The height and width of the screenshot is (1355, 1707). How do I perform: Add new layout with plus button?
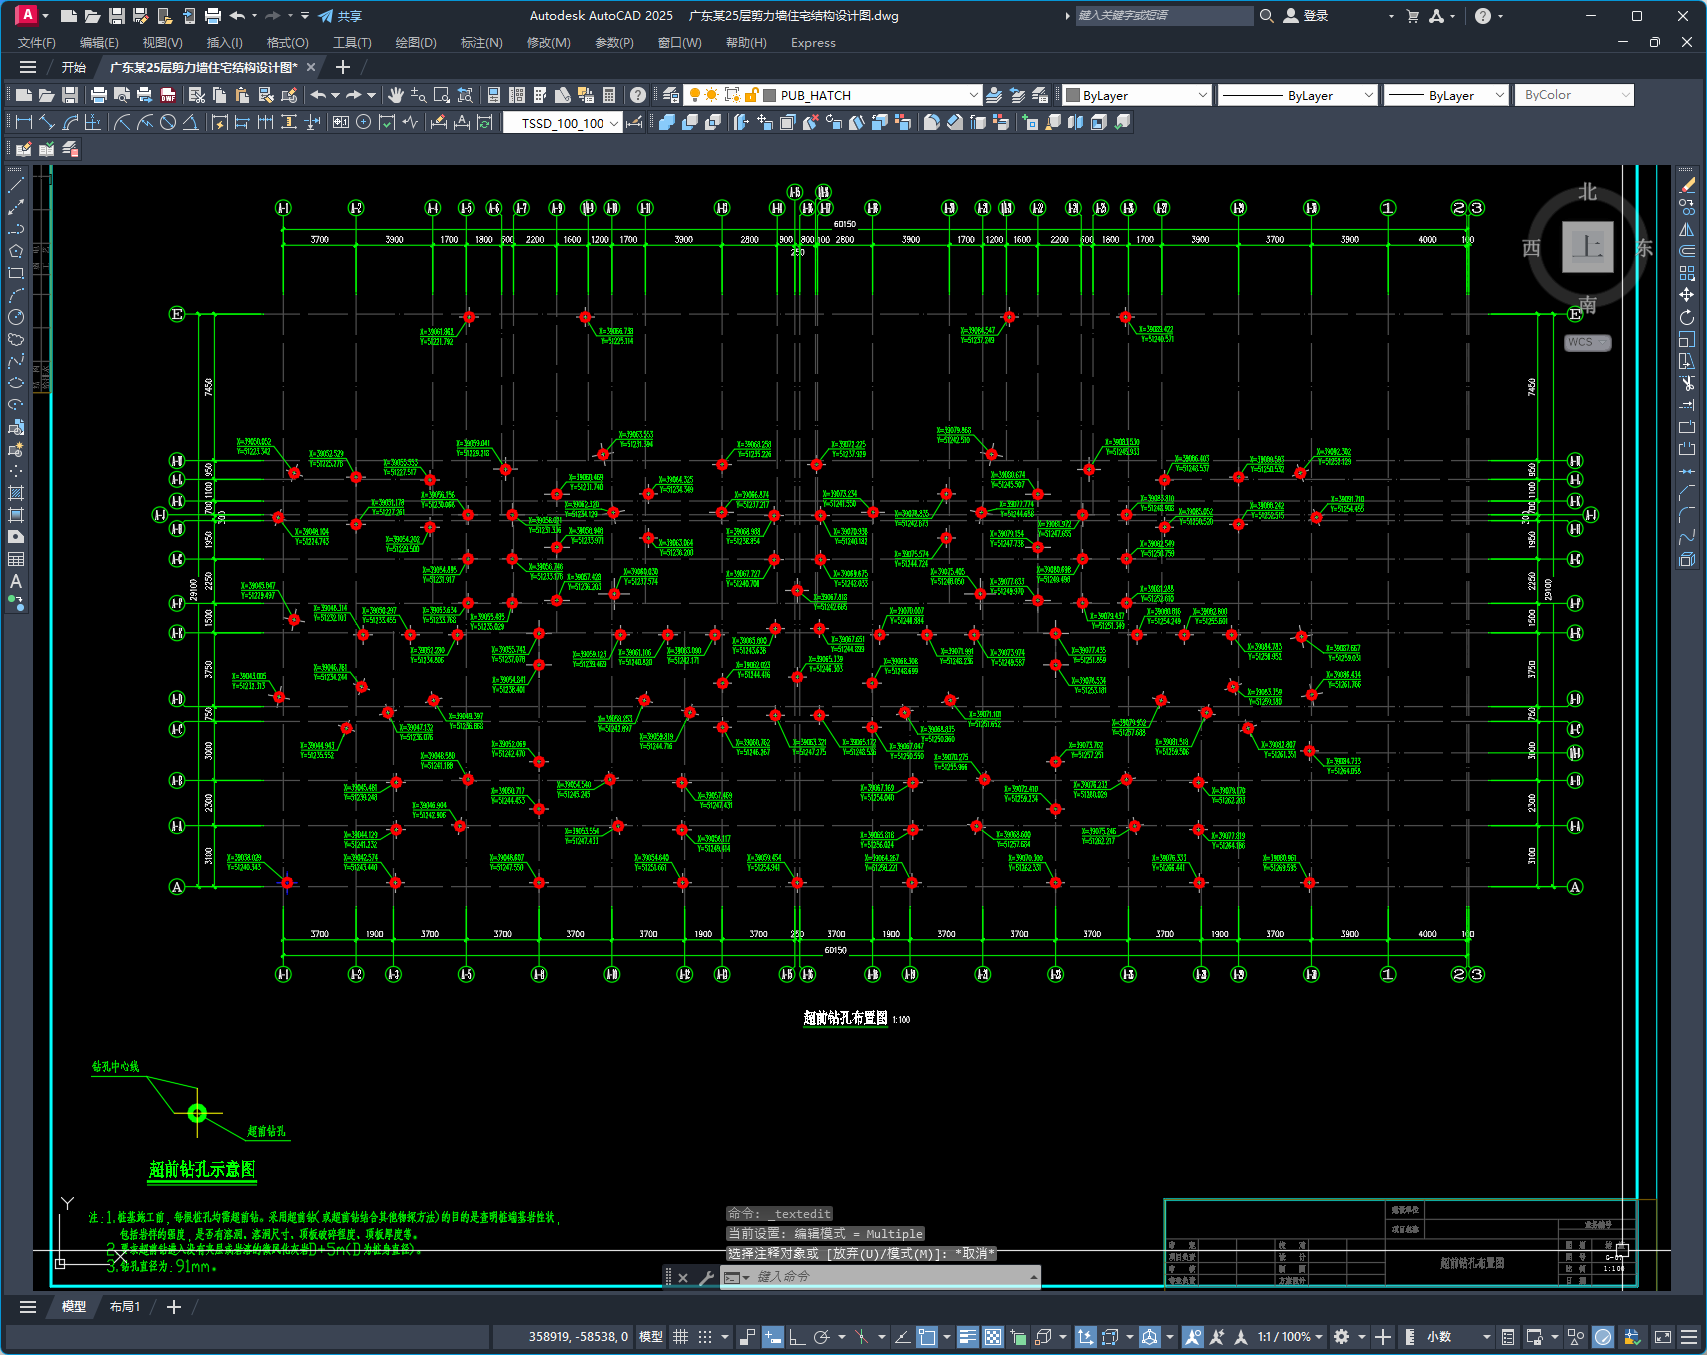coord(173,1307)
